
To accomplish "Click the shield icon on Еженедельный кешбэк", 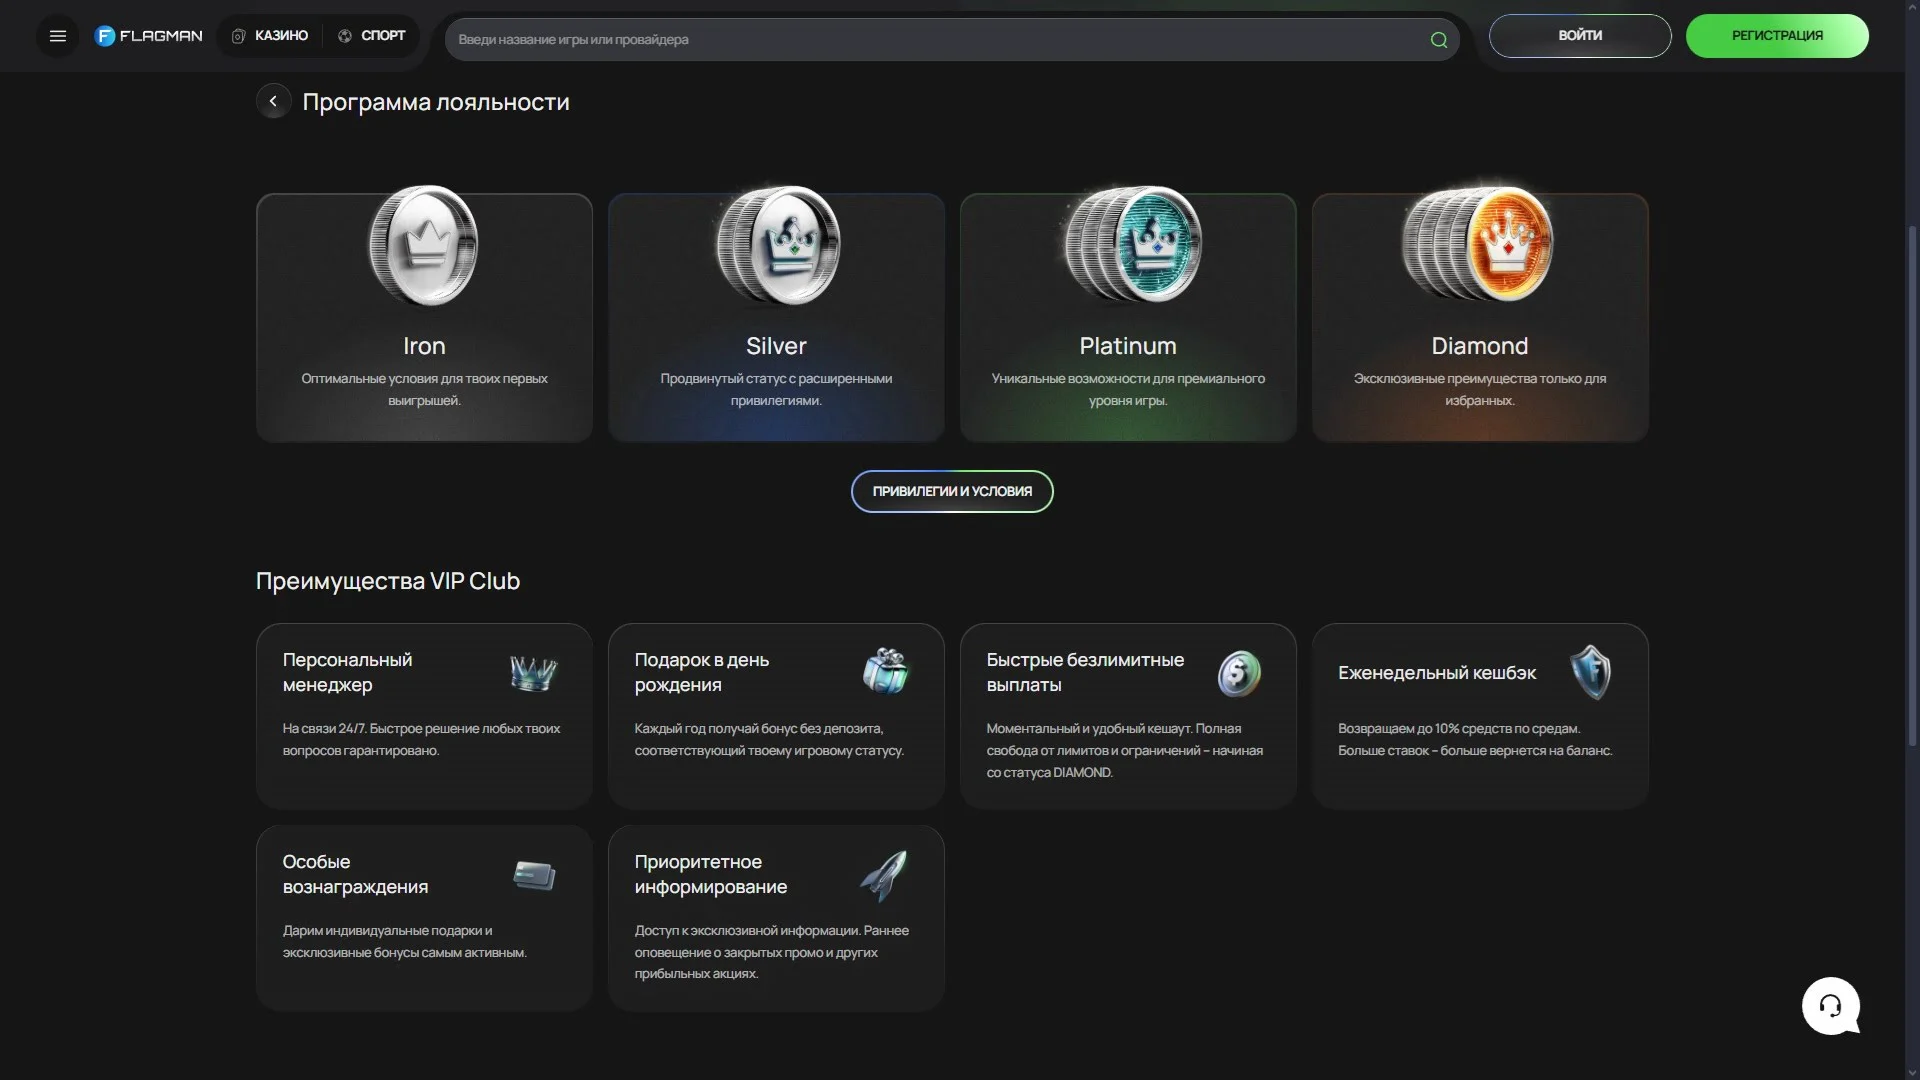I will [x=1590, y=672].
